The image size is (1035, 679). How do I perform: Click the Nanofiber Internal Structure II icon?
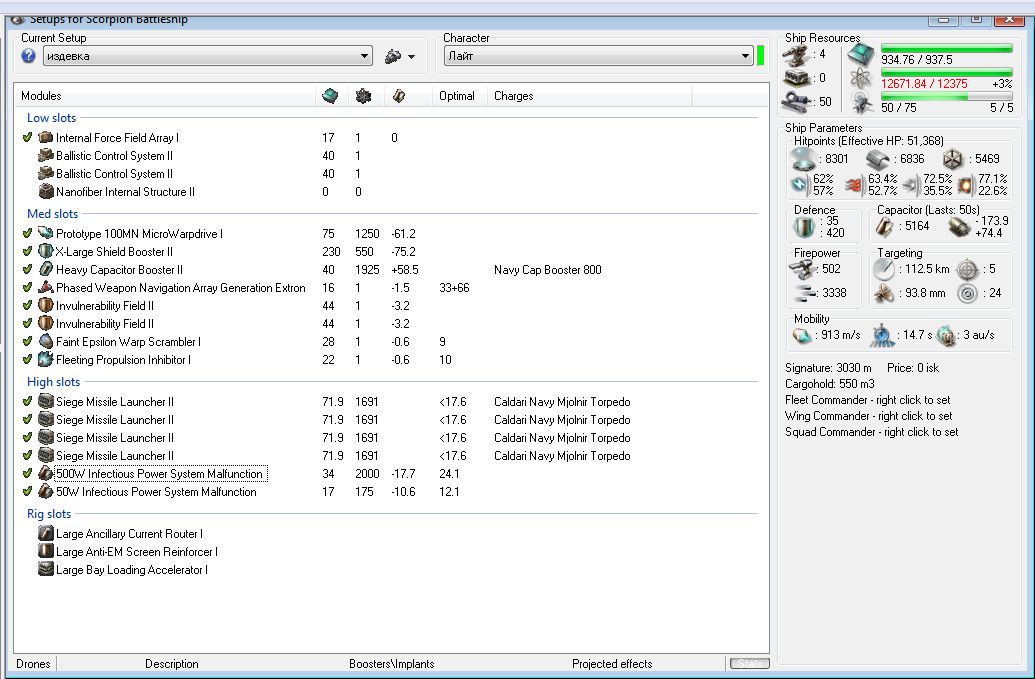pyautogui.click(x=45, y=192)
